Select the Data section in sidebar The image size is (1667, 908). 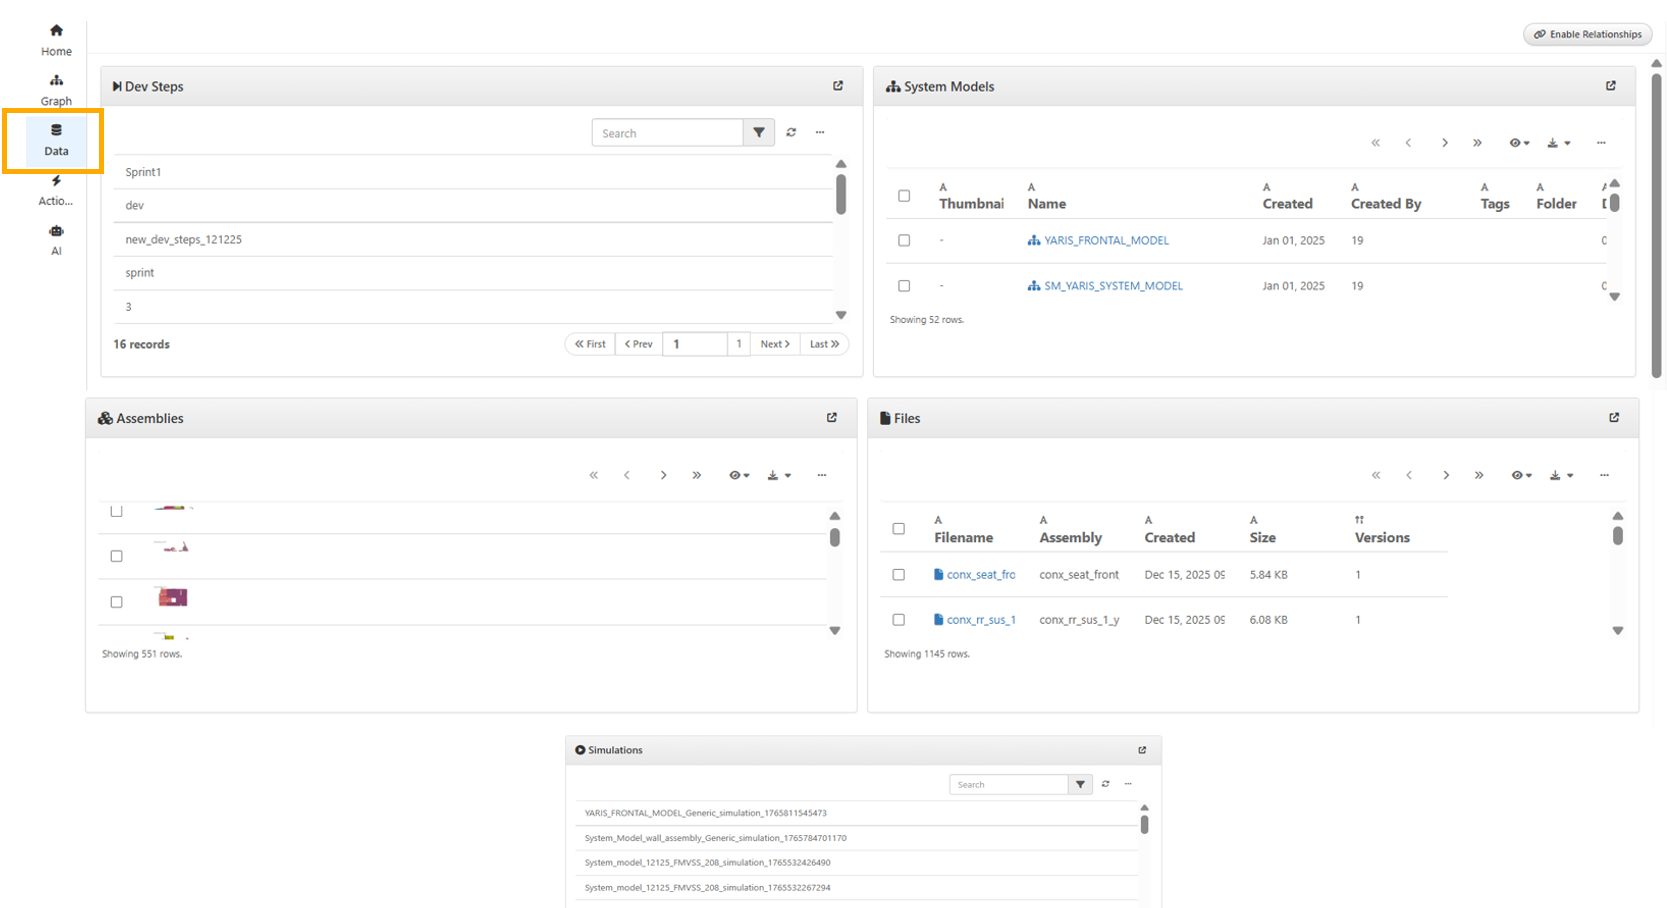coord(56,139)
